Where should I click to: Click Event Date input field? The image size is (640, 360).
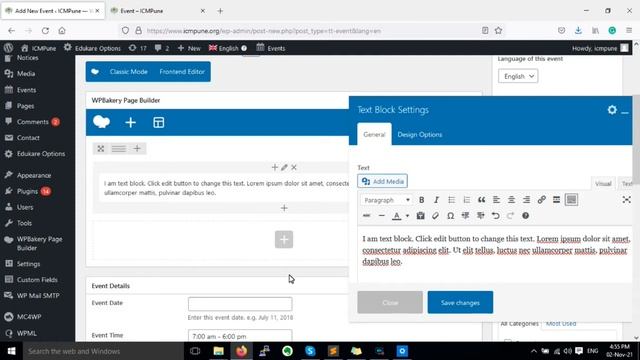240,304
